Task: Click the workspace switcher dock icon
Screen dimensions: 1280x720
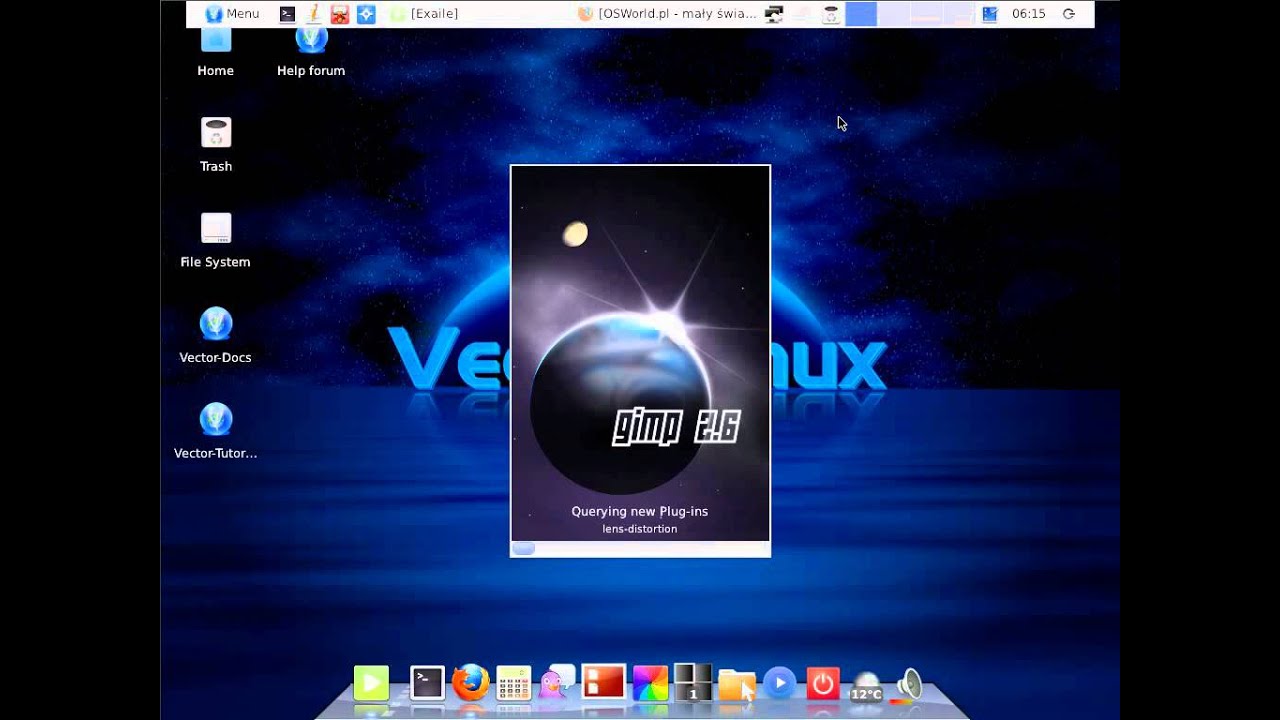Action: click(x=692, y=682)
